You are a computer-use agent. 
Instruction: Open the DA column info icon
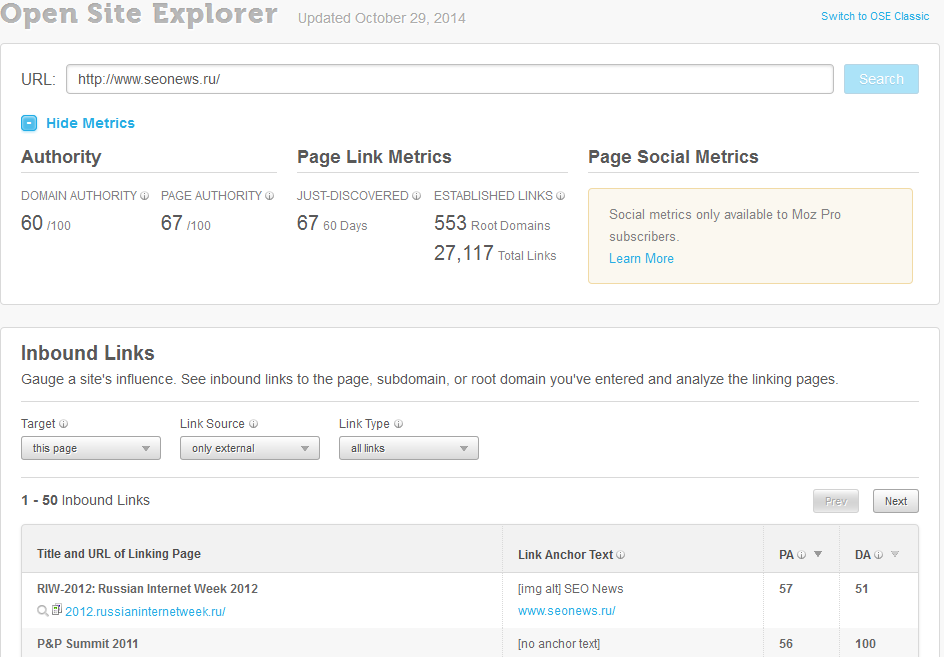(x=878, y=555)
